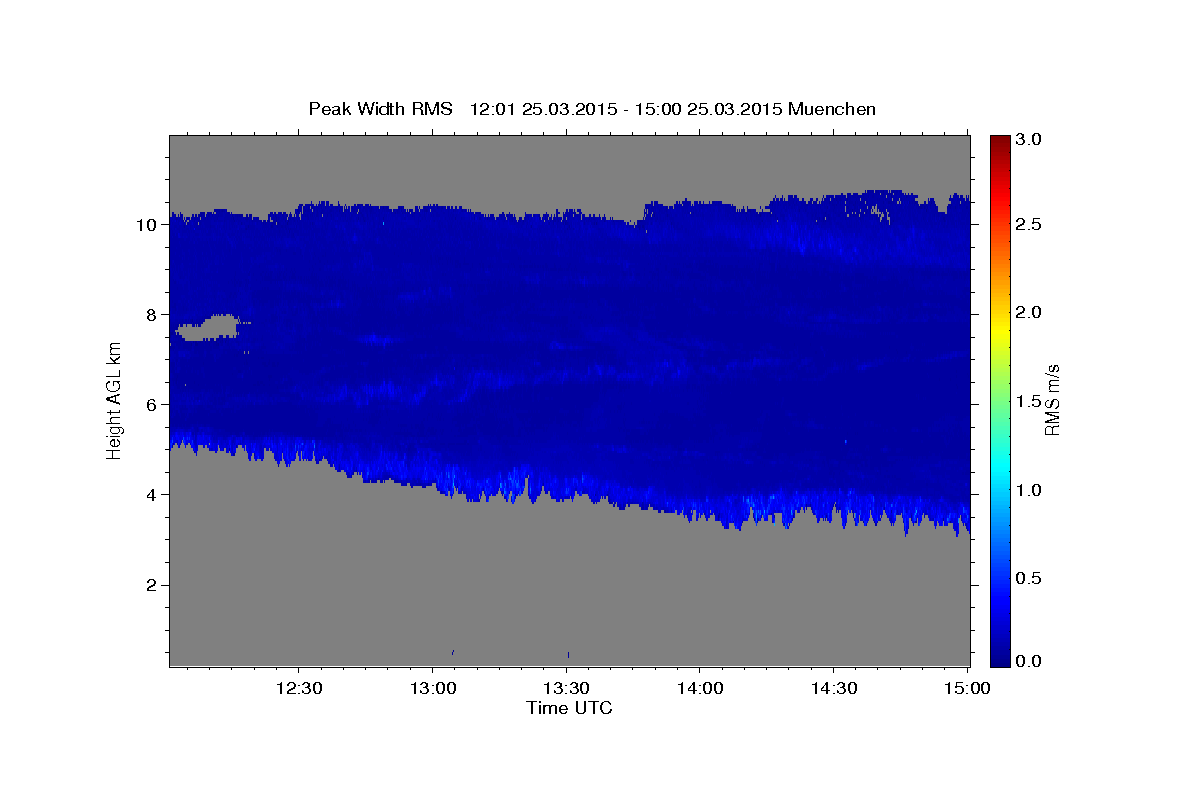Click the 'Muenchen' location in title
Image resolution: width=1200 pixels, height=800 pixels.
click(x=832, y=109)
